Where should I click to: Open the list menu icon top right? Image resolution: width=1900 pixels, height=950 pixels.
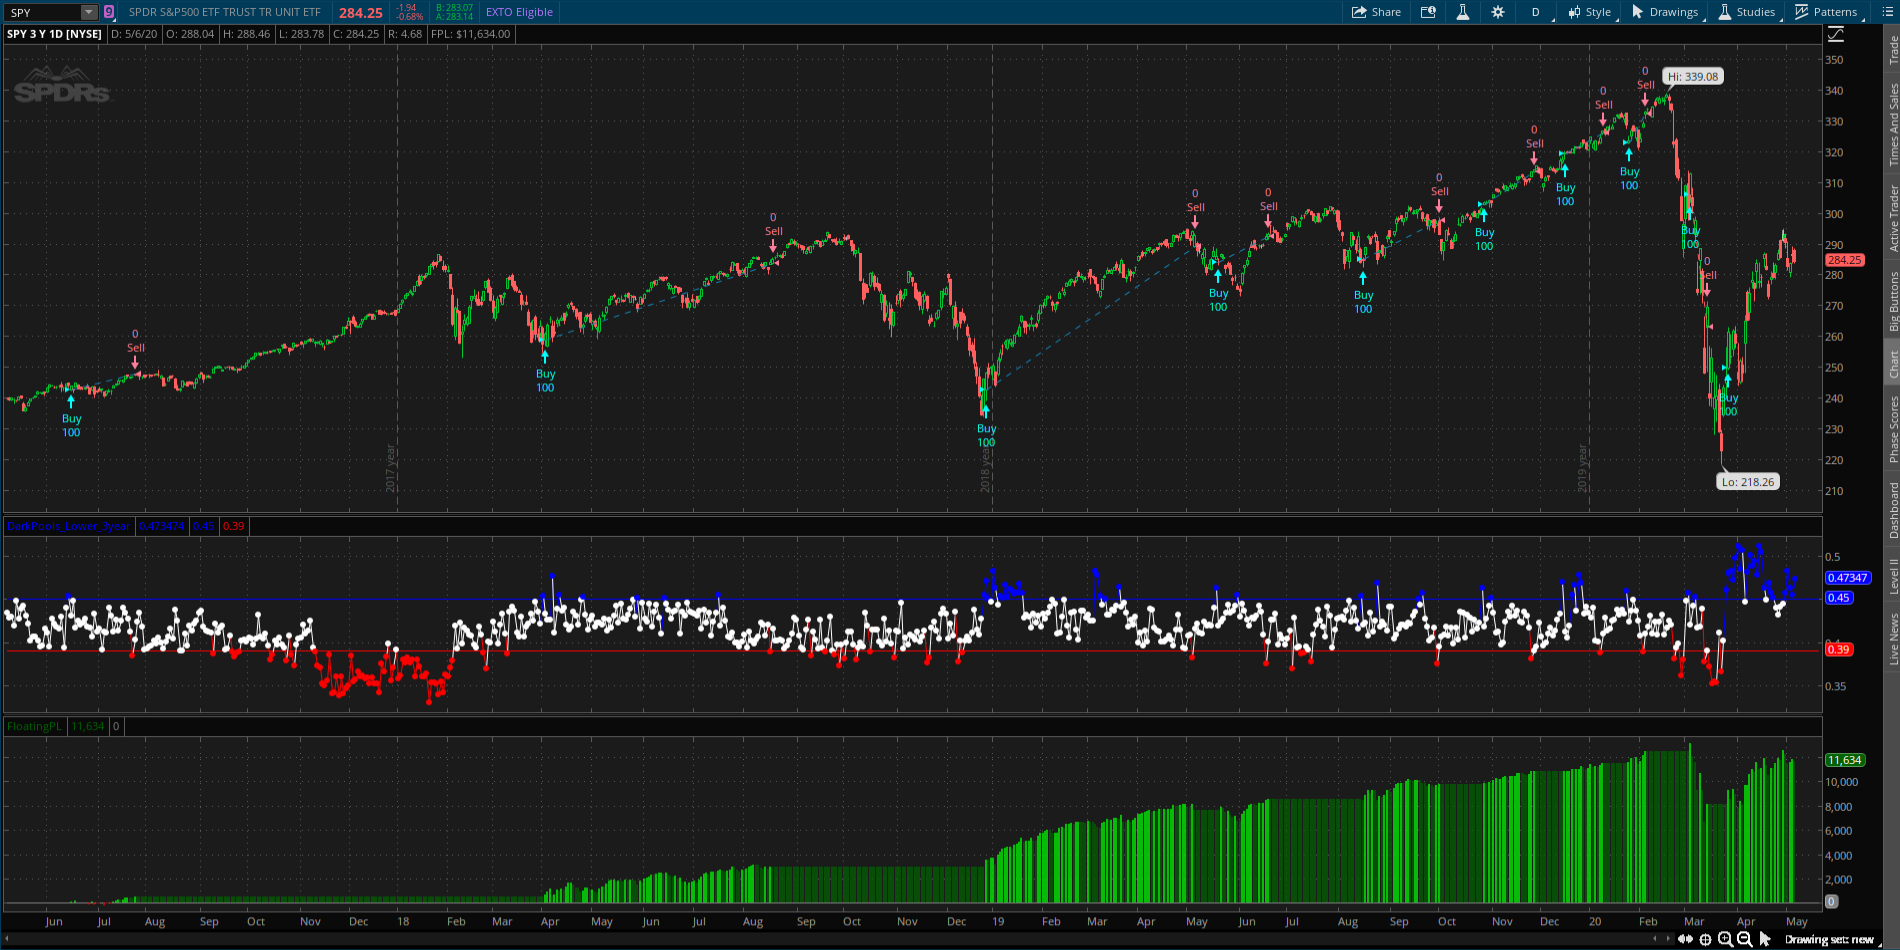pyautogui.click(x=1888, y=12)
